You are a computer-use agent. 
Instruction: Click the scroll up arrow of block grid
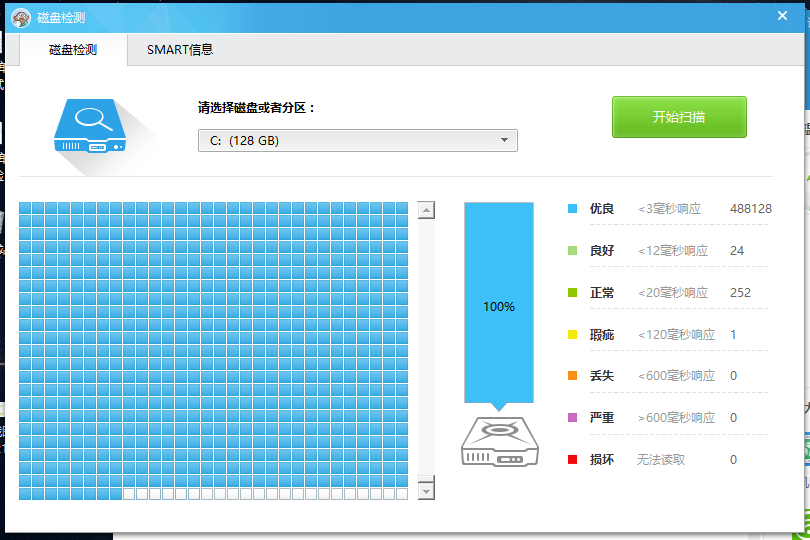(x=427, y=210)
